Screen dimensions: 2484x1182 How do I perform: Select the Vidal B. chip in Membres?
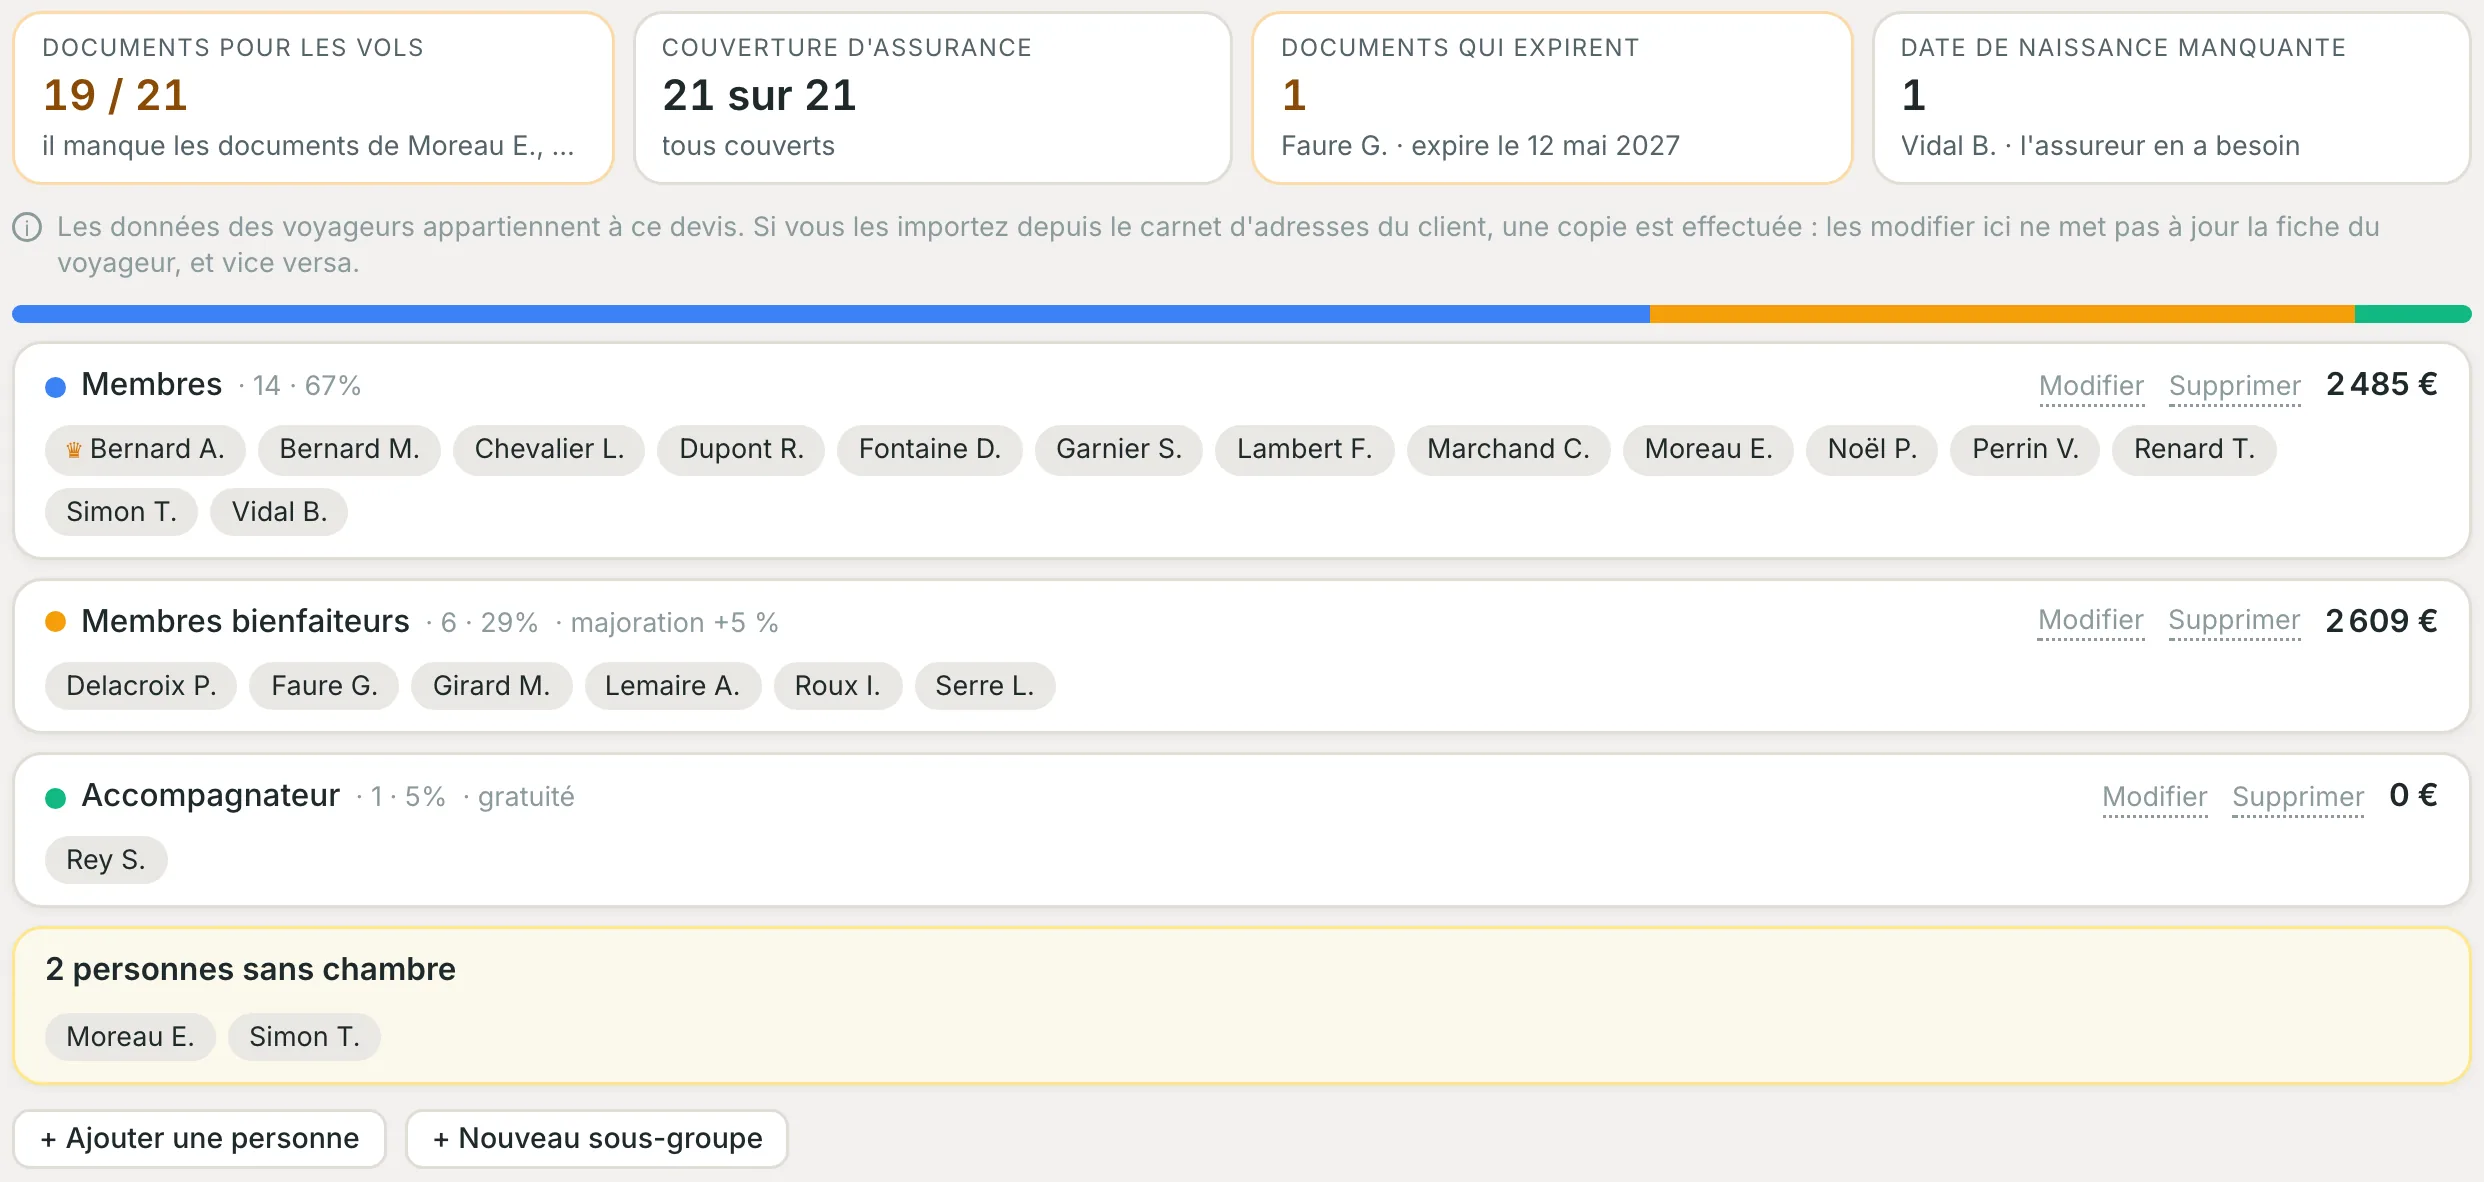point(279,512)
